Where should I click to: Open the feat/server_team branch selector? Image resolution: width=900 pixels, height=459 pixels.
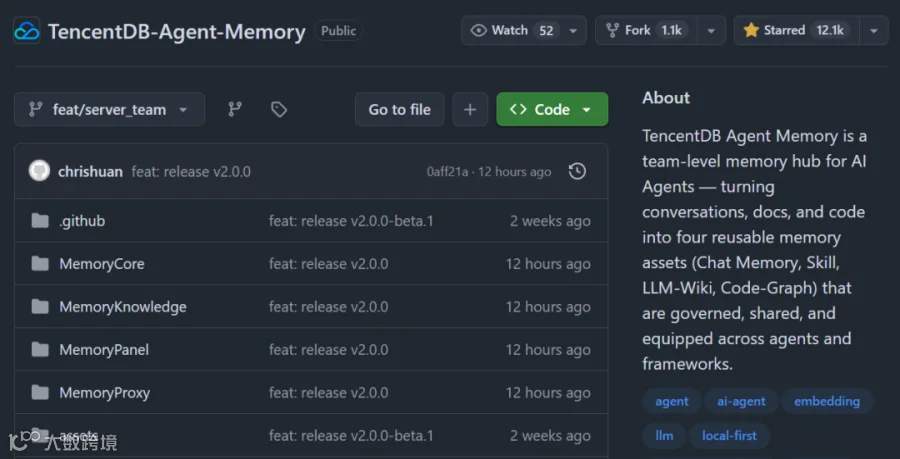[110, 109]
